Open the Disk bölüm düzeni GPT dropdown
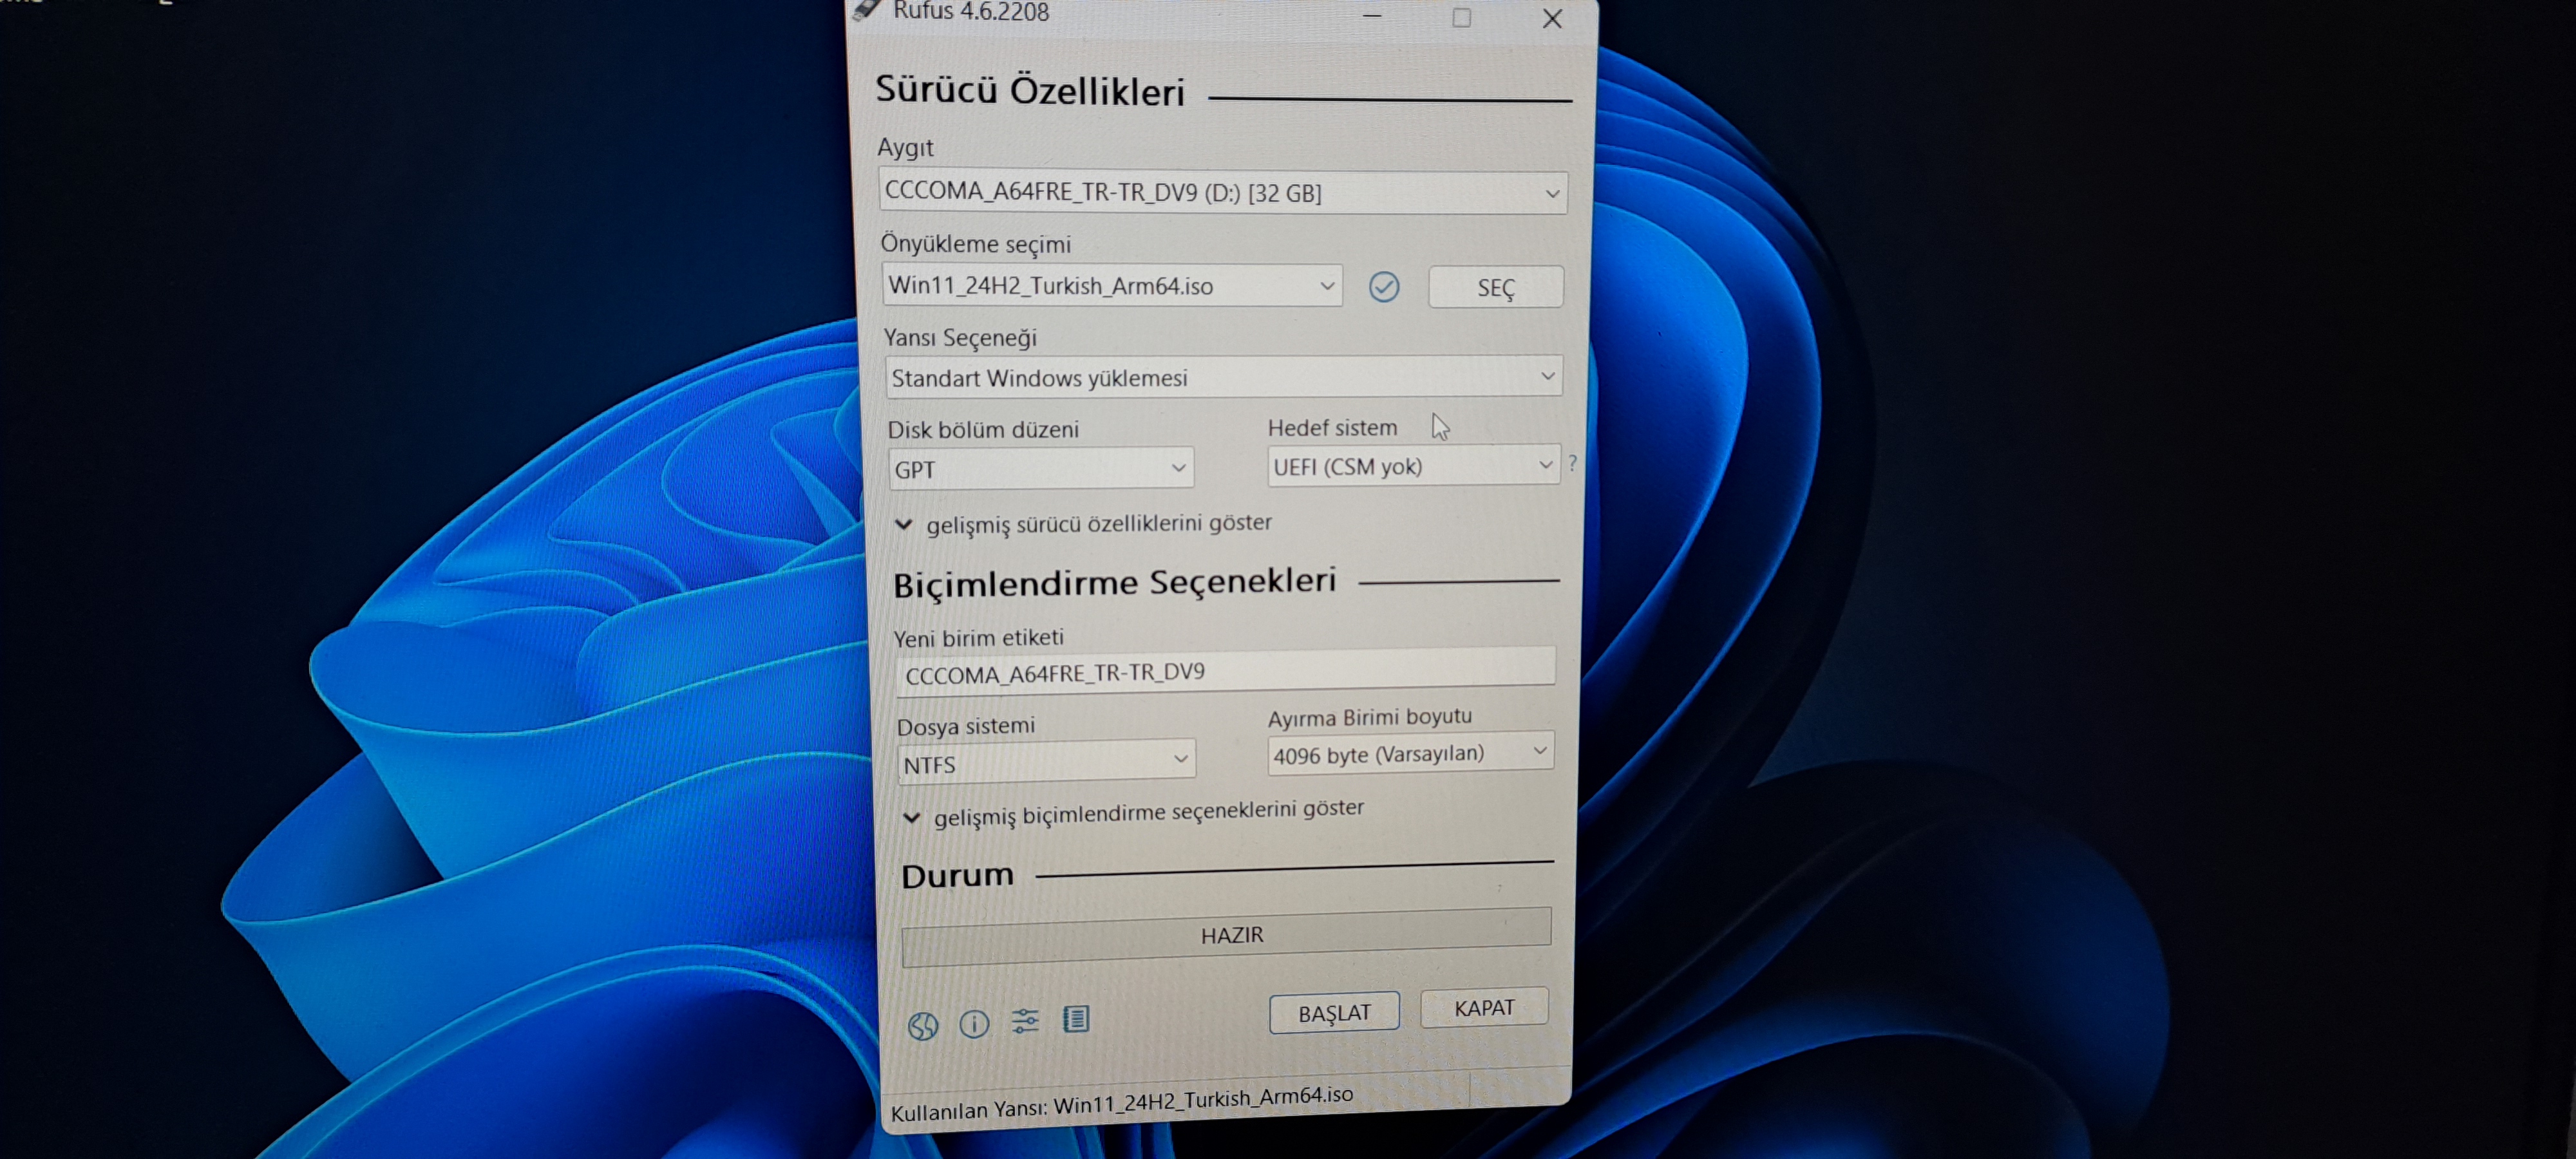This screenshot has width=2576, height=1159. pyautogui.click(x=1041, y=468)
